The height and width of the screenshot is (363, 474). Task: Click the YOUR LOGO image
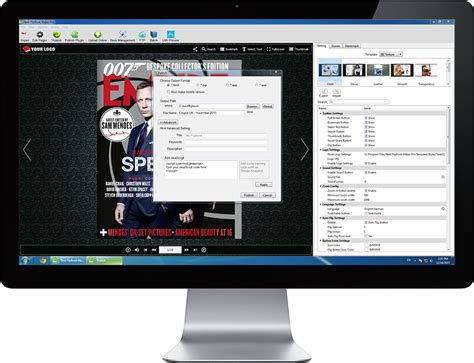point(39,49)
